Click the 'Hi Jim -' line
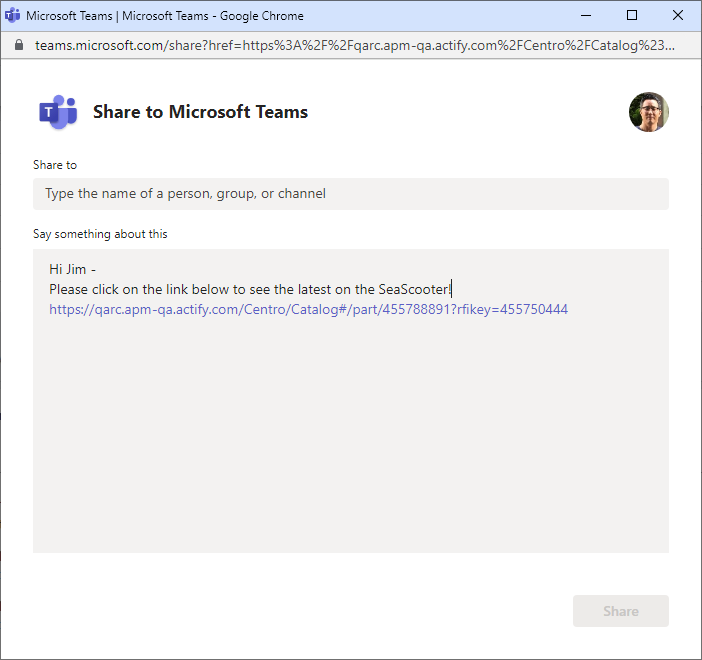This screenshot has height=660, width=702. click(x=72, y=270)
